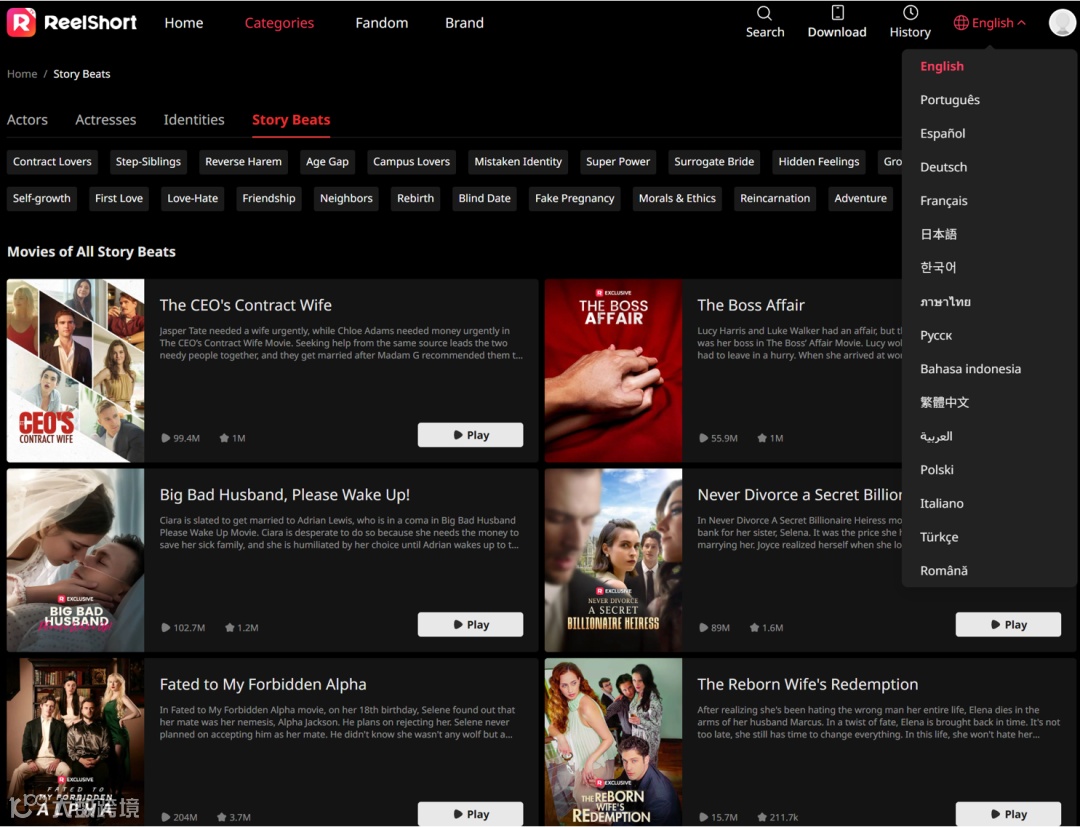This screenshot has width=1080, height=827.
Task: Select Português language option
Action: pos(950,100)
